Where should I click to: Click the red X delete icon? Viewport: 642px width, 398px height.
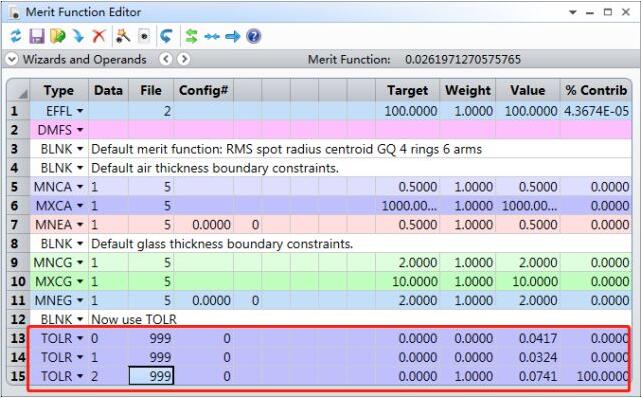(99, 36)
